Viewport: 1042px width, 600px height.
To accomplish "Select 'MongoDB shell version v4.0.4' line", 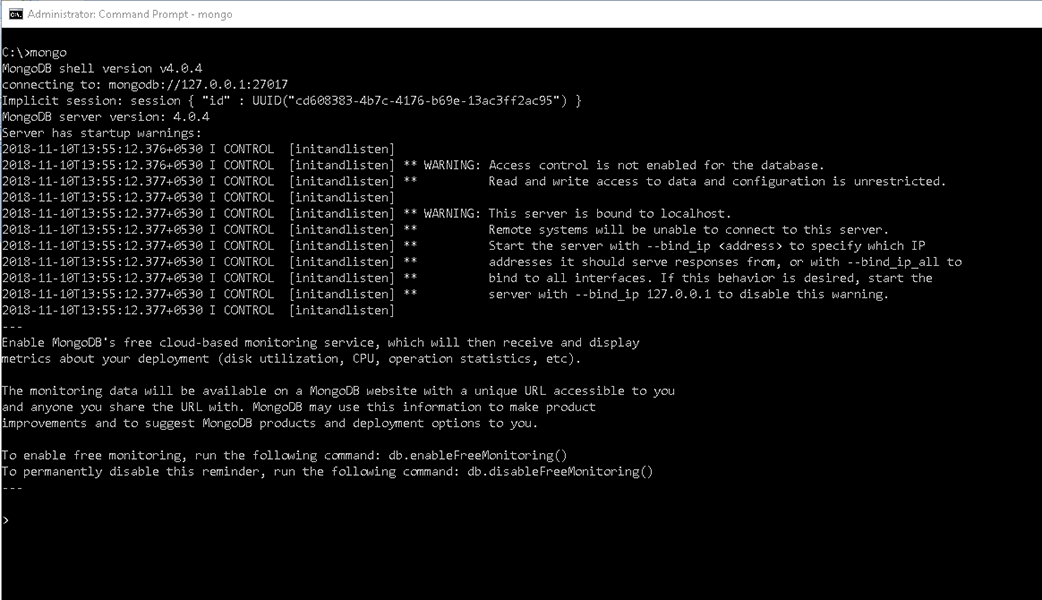I will coord(102,68).
